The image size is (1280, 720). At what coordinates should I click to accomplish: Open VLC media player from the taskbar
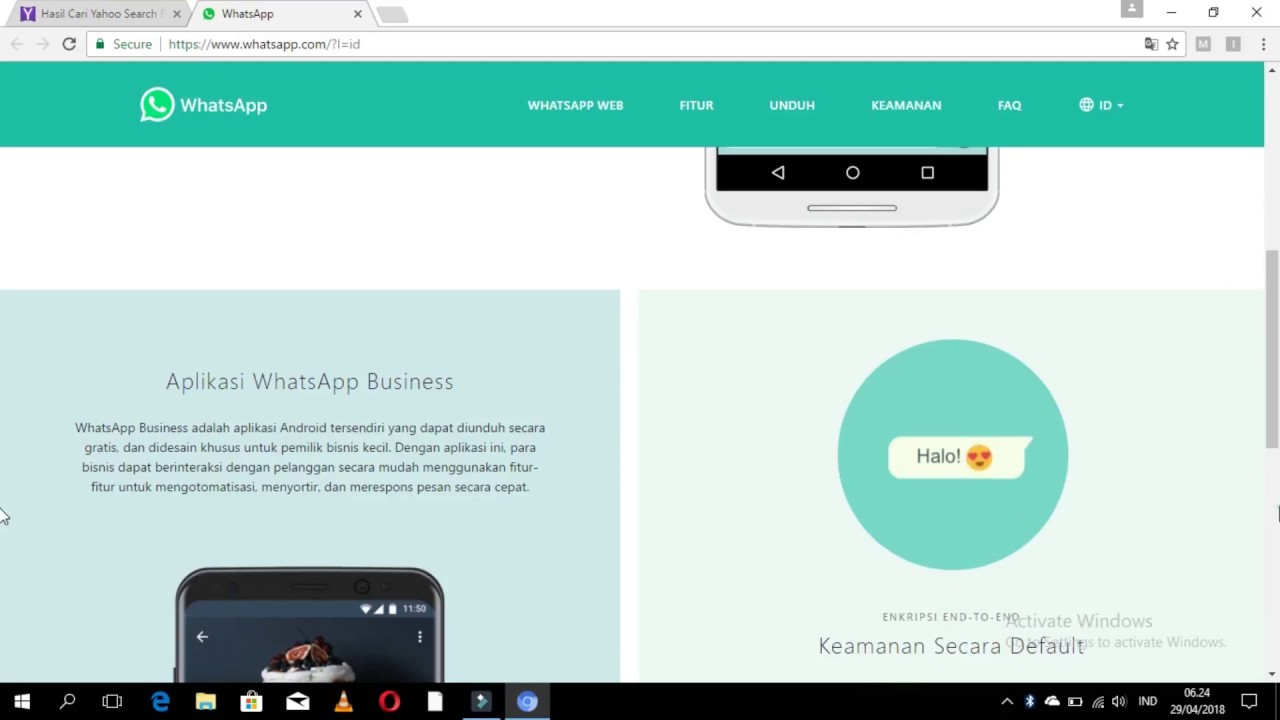point(343,701)
